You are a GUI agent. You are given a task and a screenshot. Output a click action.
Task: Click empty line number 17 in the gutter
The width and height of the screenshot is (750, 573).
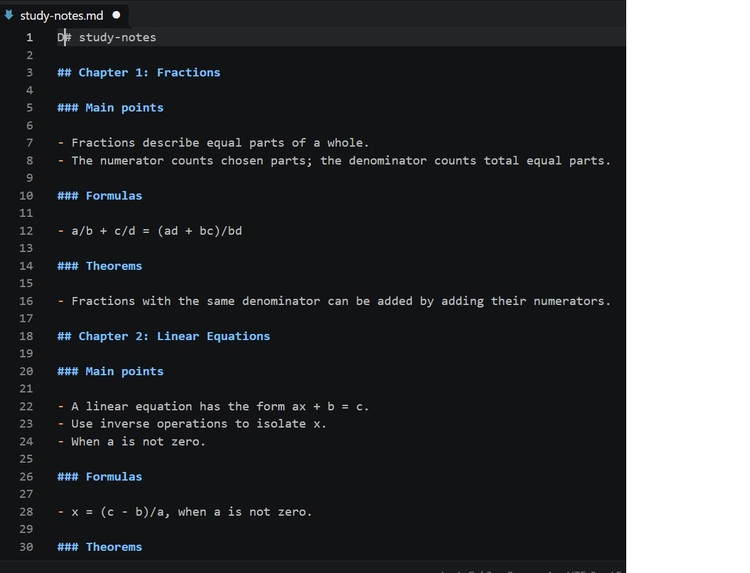click(26, 319)
